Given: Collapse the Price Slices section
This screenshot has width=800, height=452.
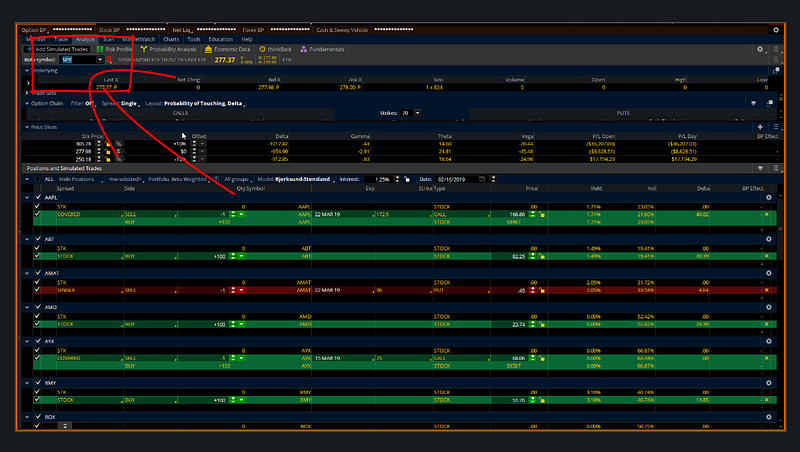Looking at the screenshot, I should click(x=27, y=126).
